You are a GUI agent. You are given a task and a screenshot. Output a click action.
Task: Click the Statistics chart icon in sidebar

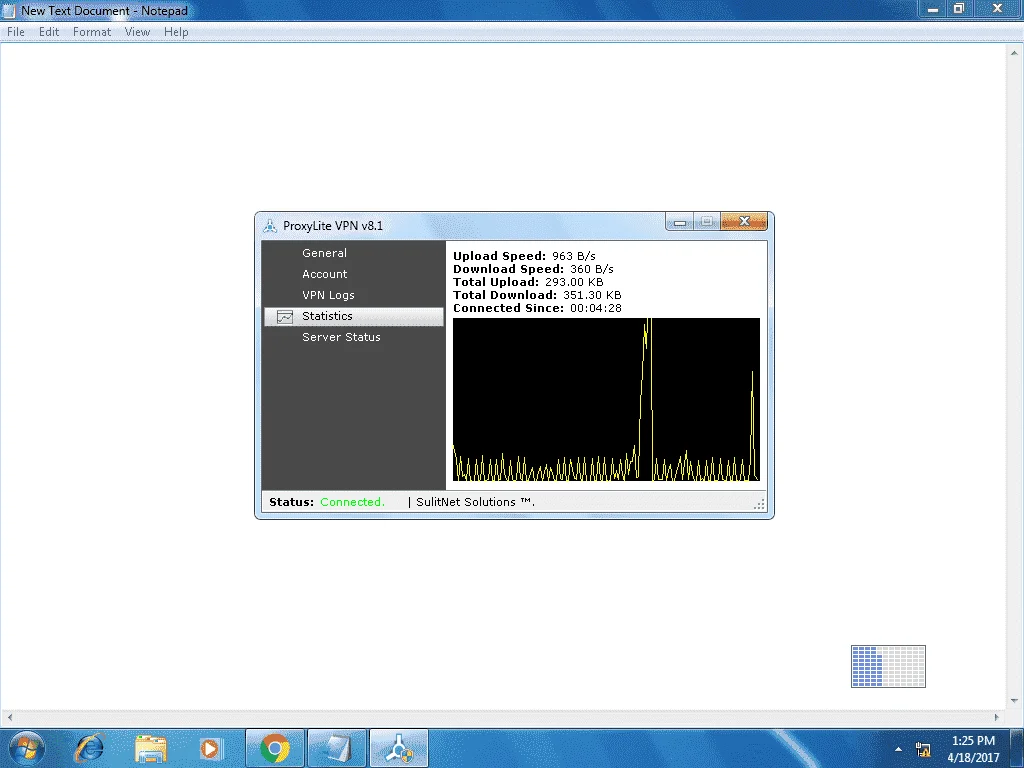pyautogui.click(x=285, y=317)
